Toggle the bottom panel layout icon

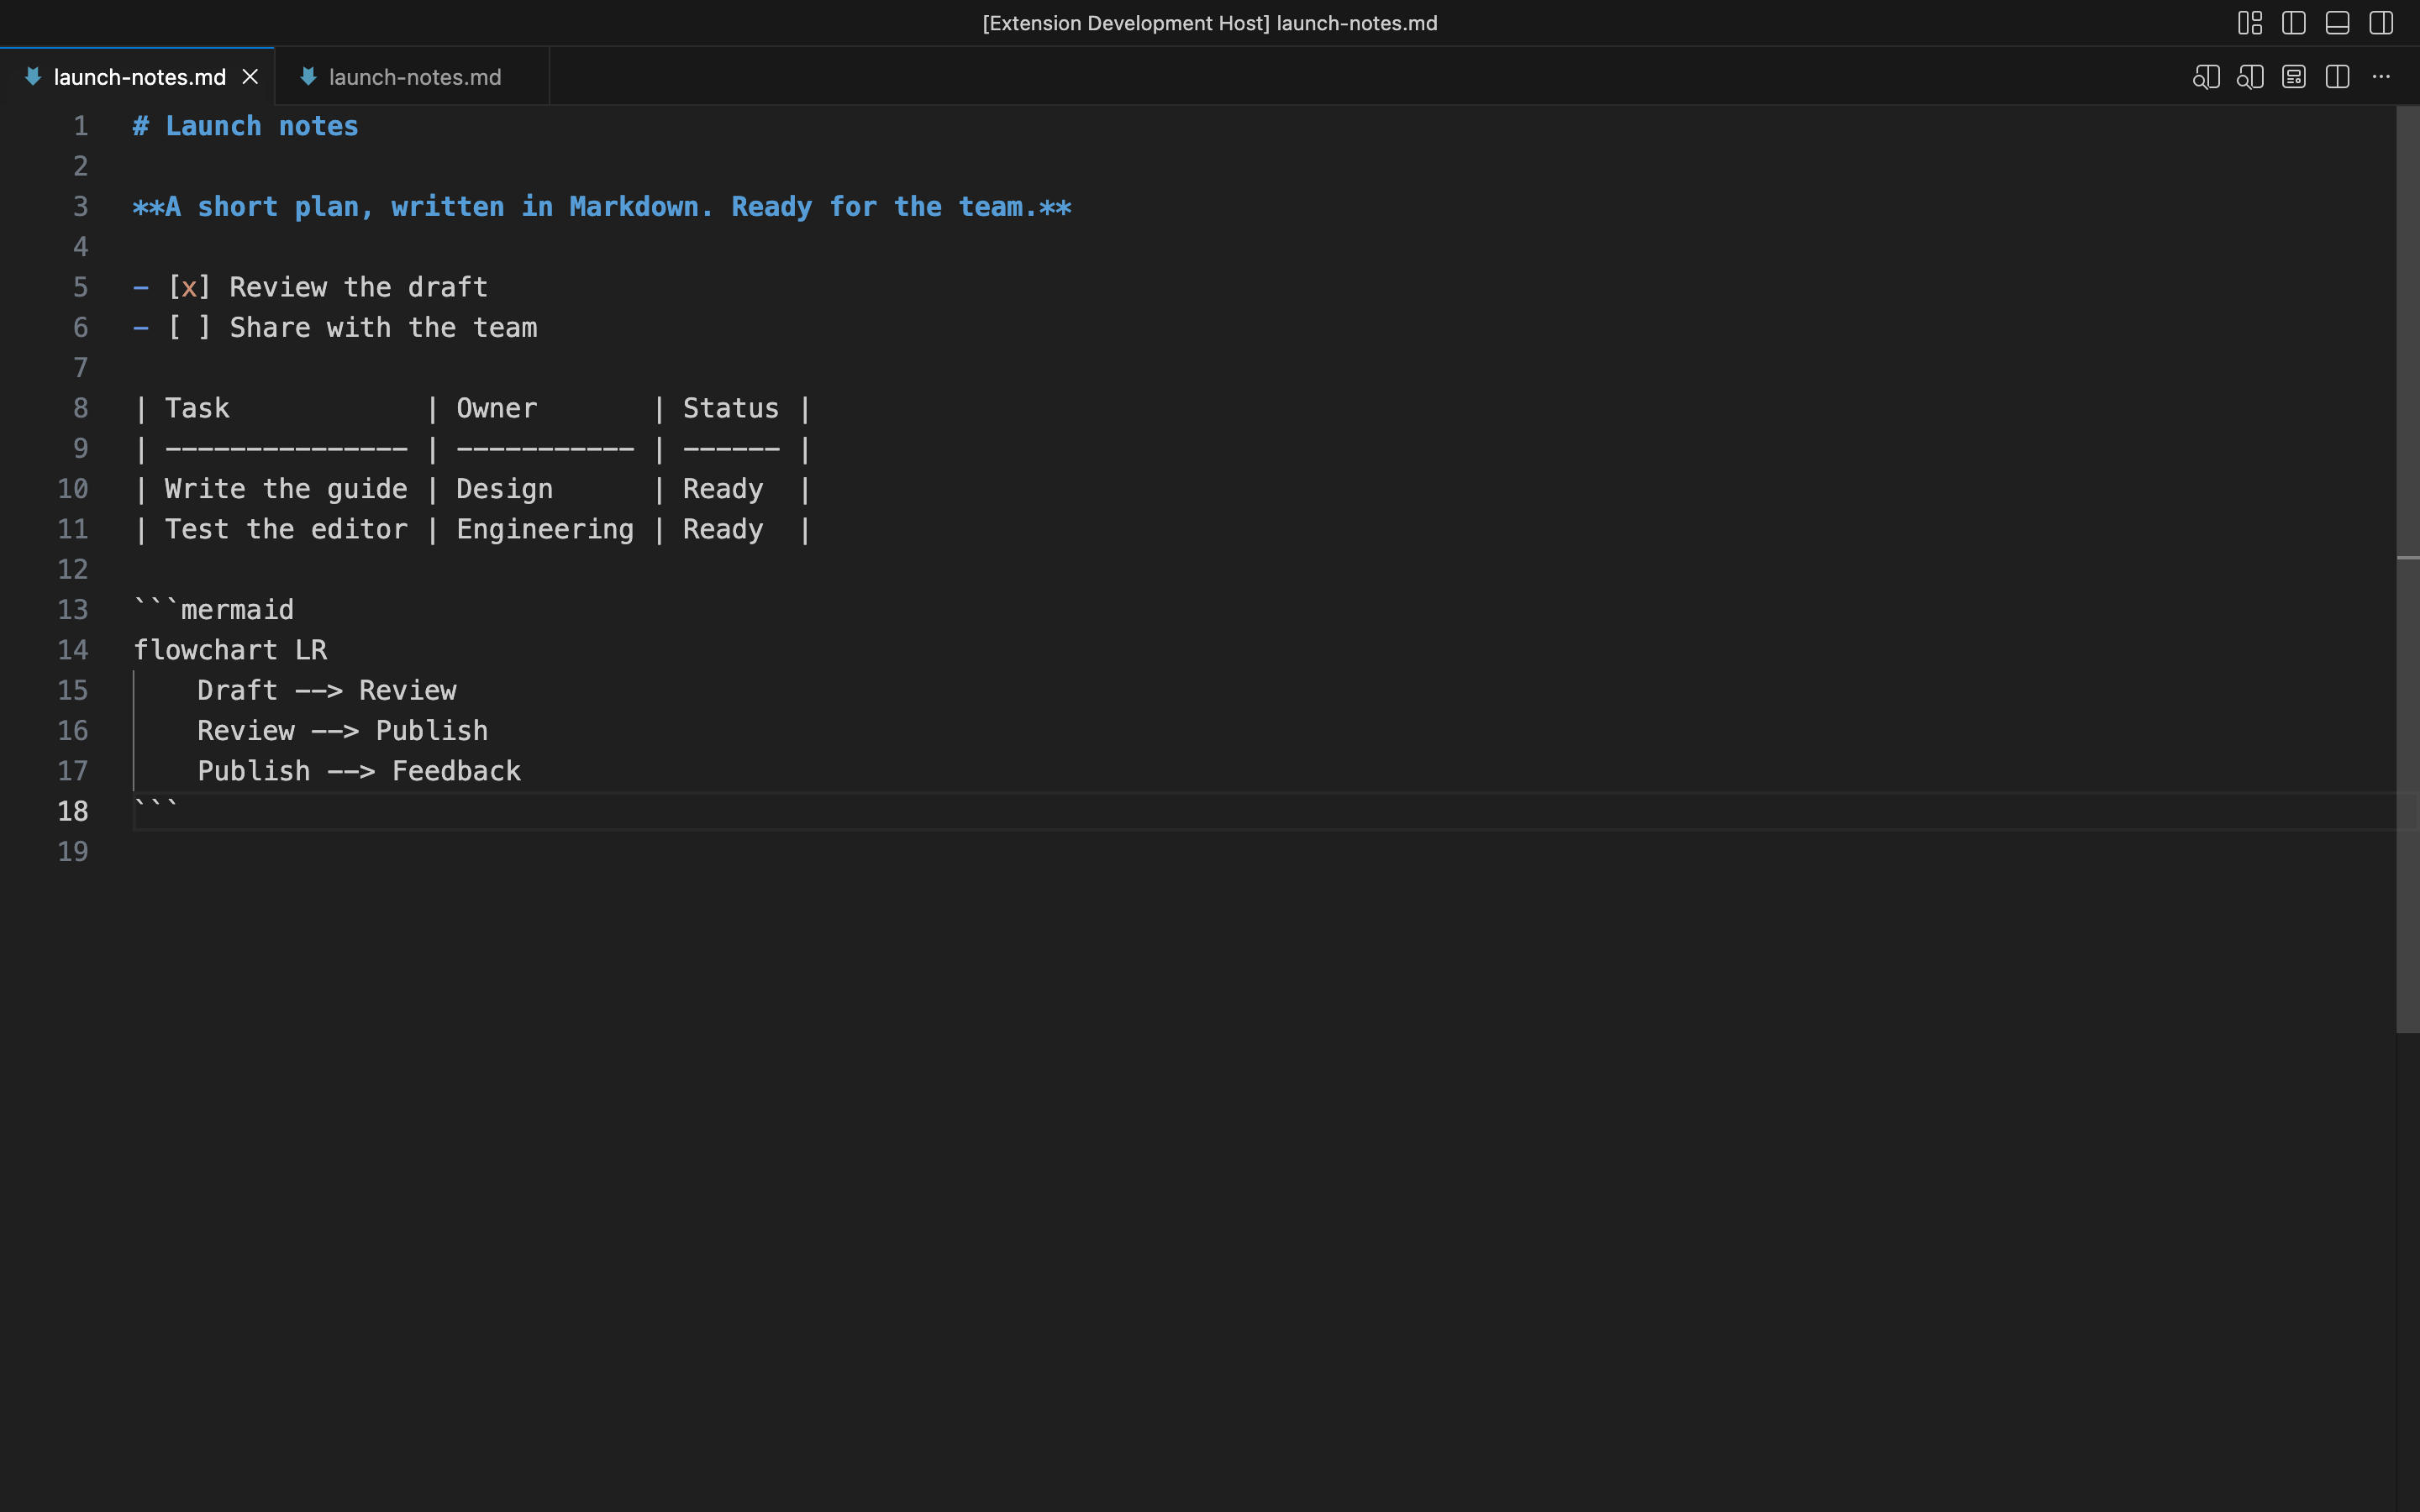pos(2337,23)
